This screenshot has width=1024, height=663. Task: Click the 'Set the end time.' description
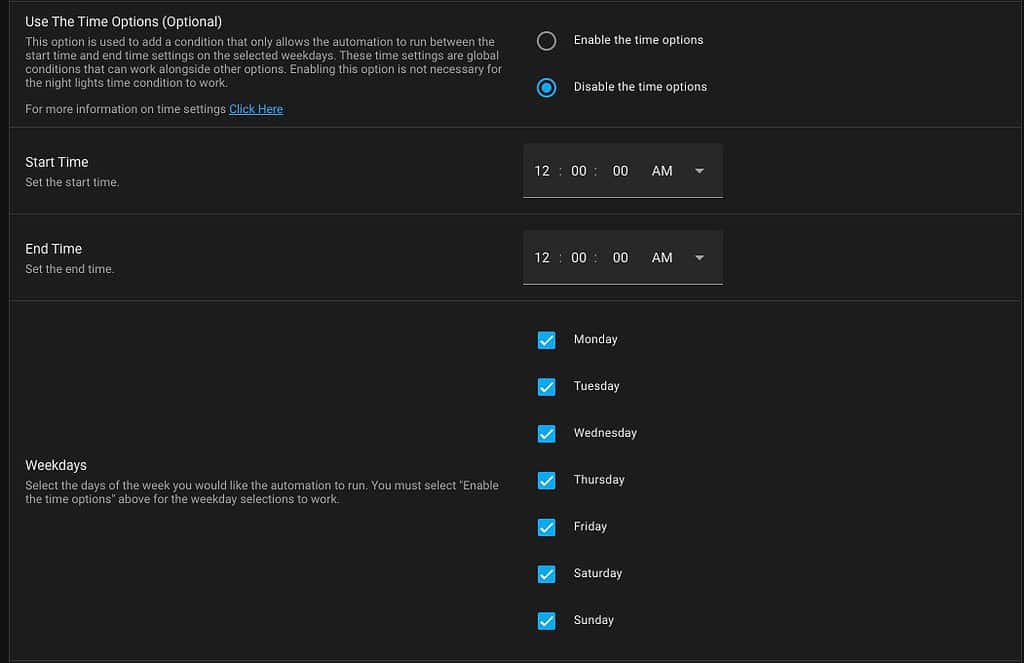pos(70,269)
